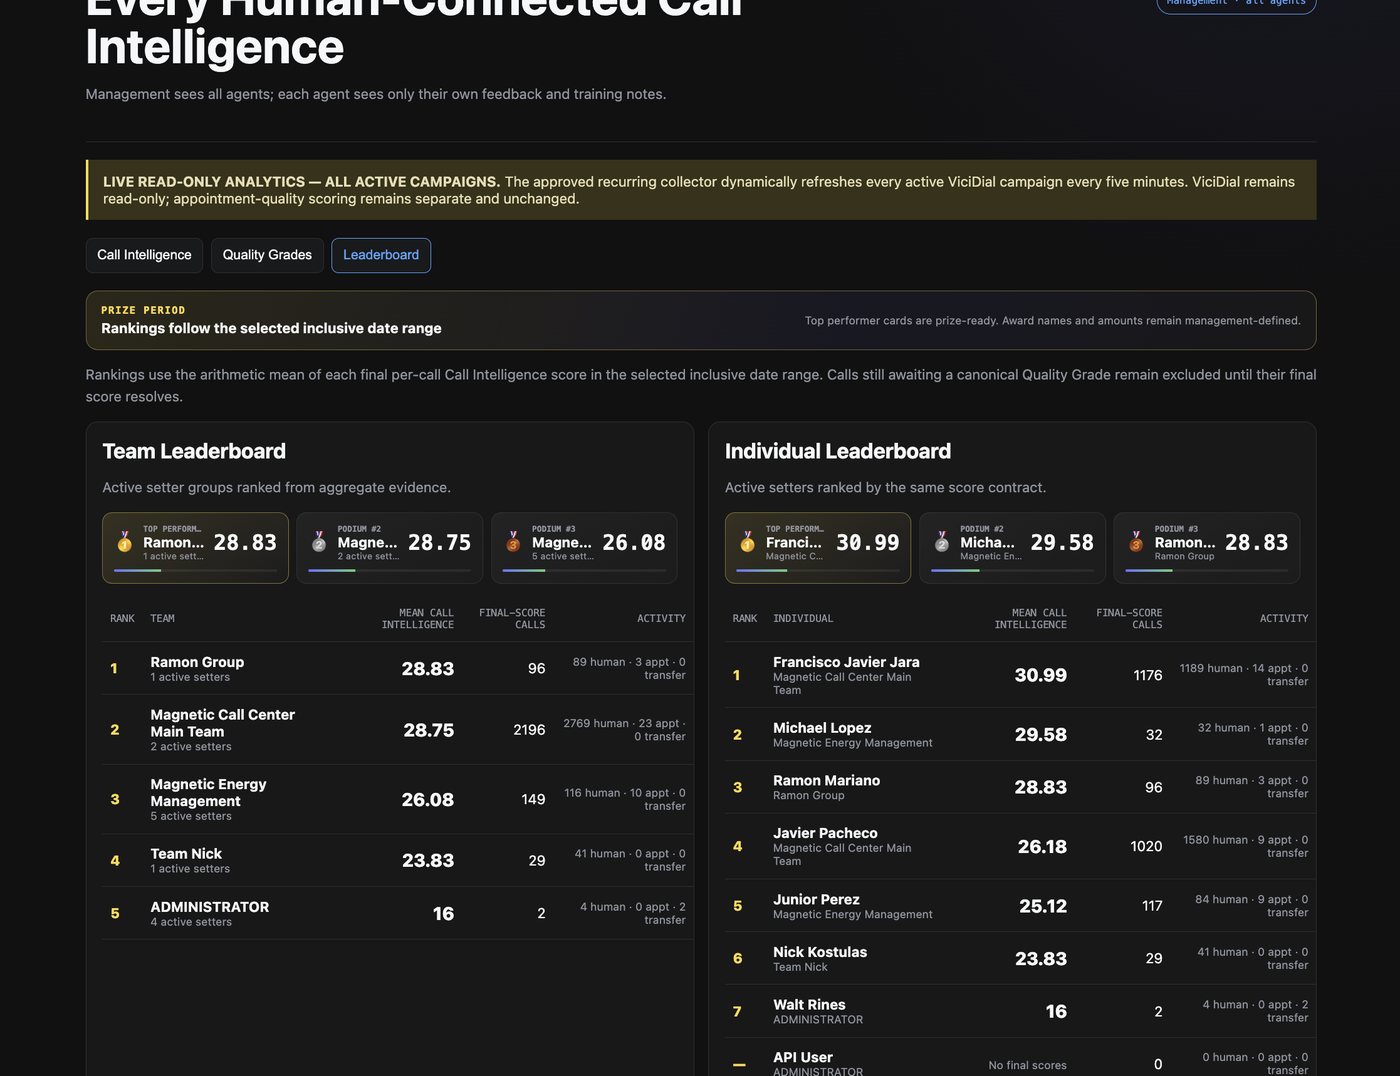Click the API User row name
This screenshot has width=1400, height=1076.
[x=803, y=1057]
